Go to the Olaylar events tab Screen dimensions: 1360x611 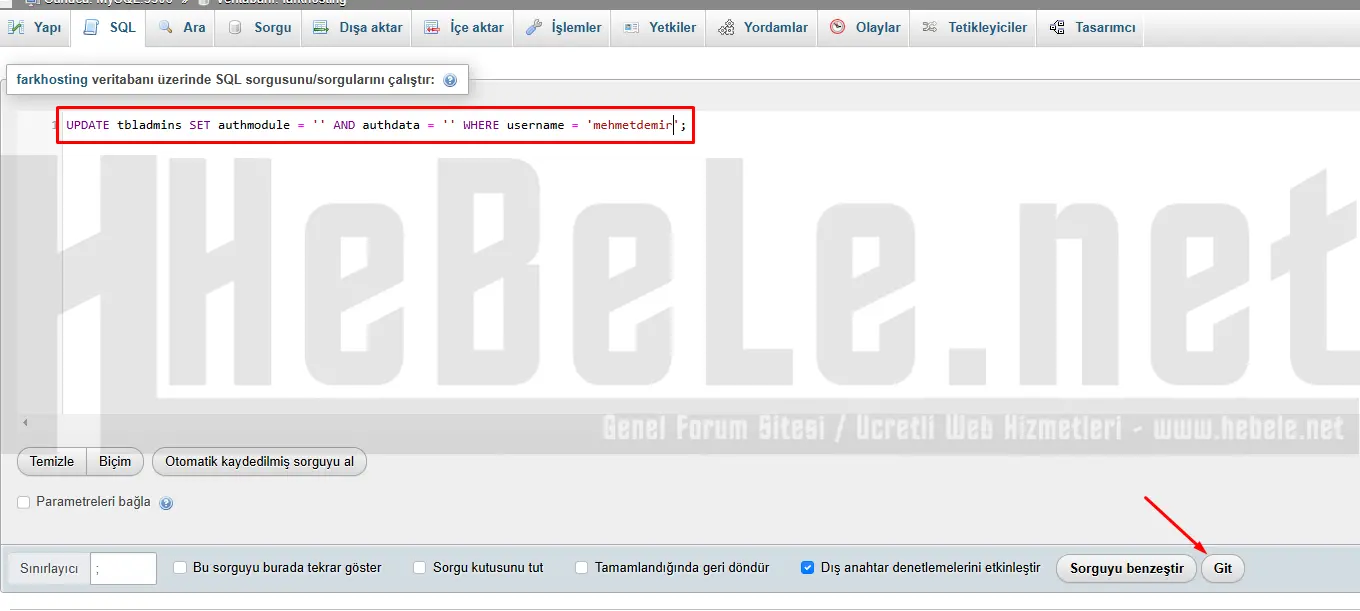(x=865, y=27)
